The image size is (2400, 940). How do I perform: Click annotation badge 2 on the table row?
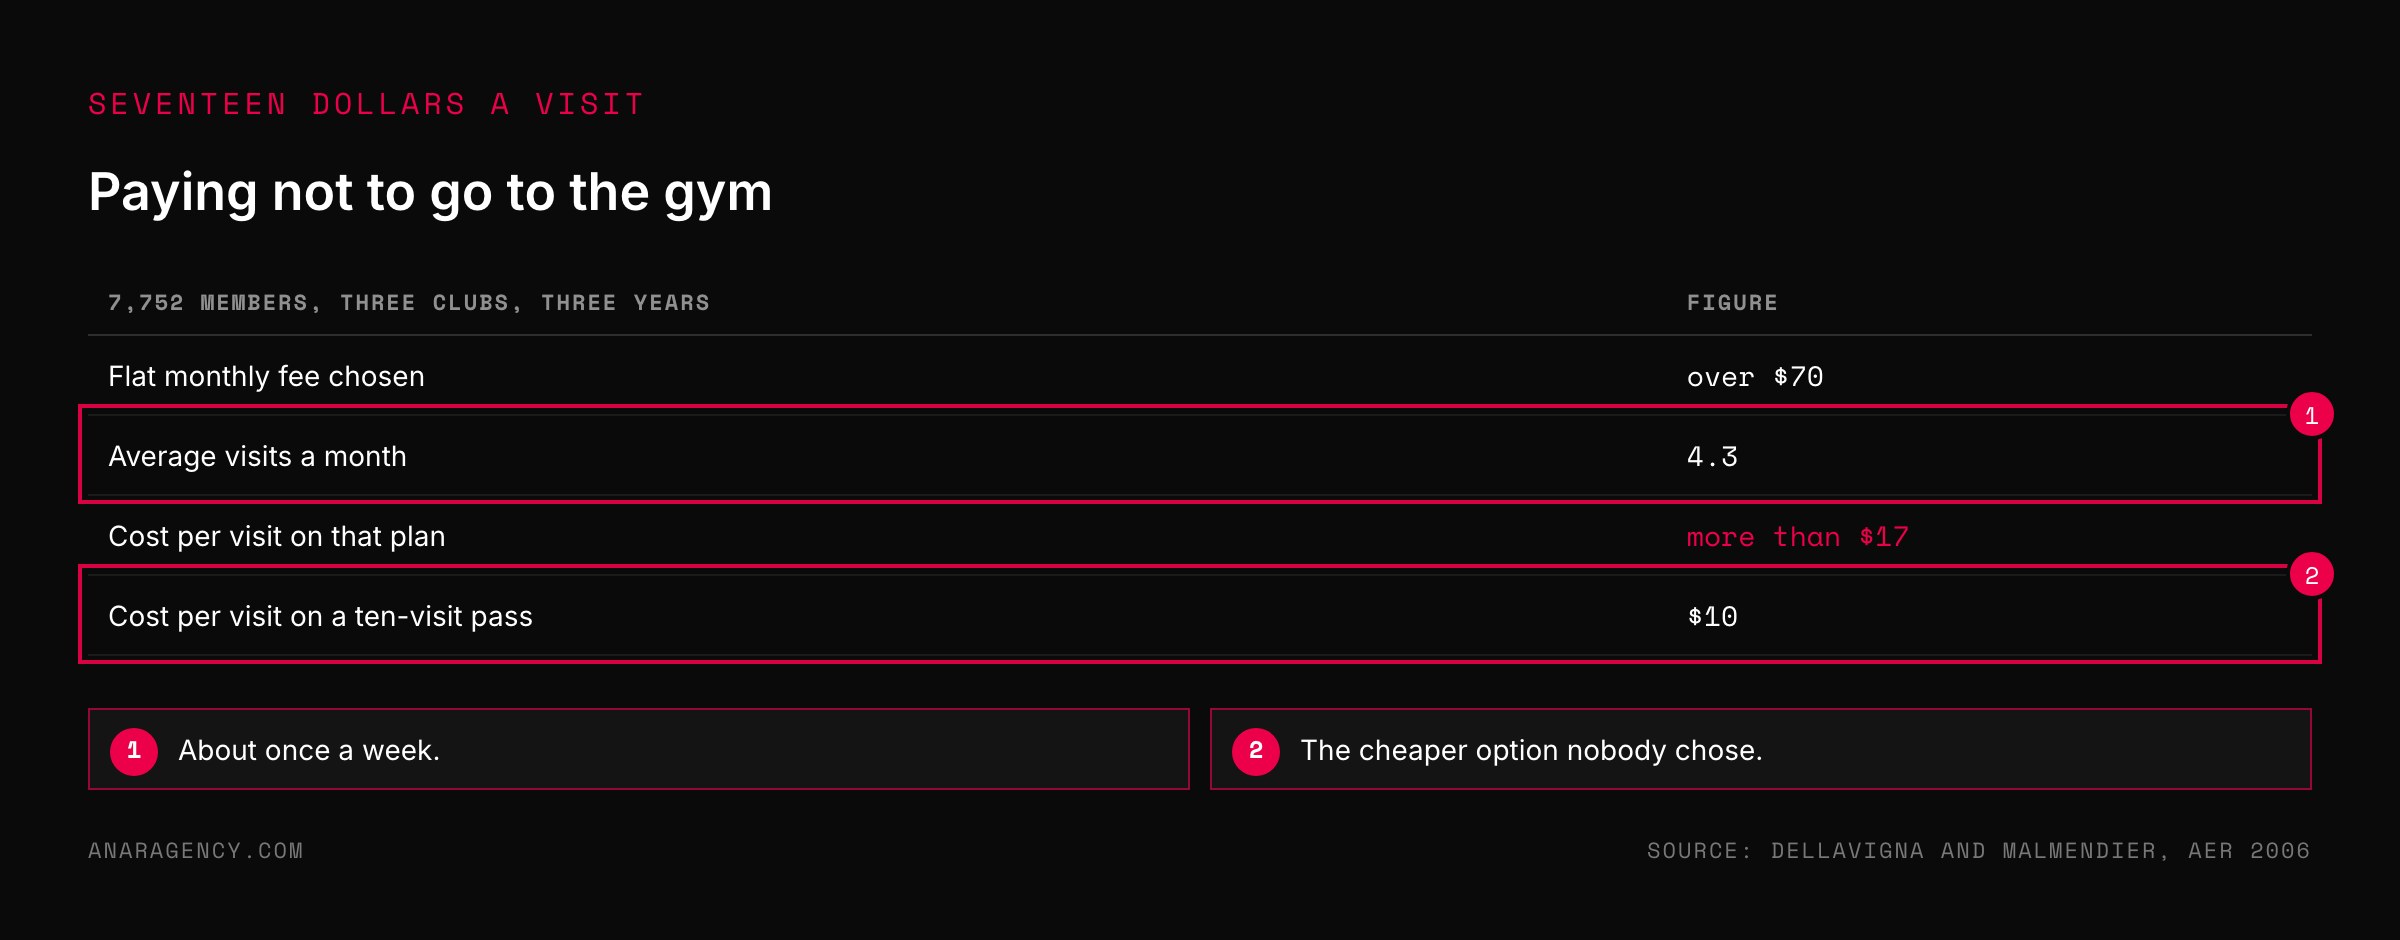point(2311,575)
